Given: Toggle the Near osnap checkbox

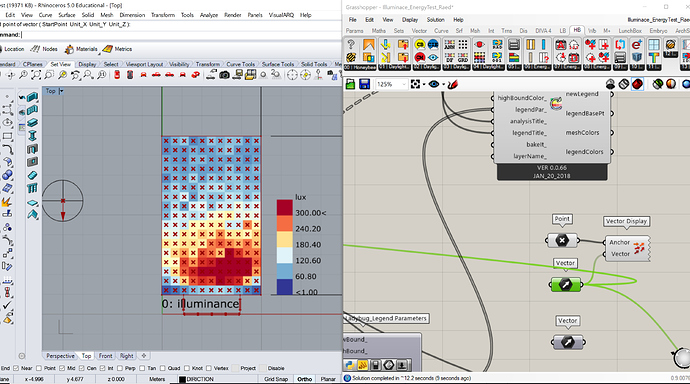Looking at the screenshot, I should click(16, 368).
